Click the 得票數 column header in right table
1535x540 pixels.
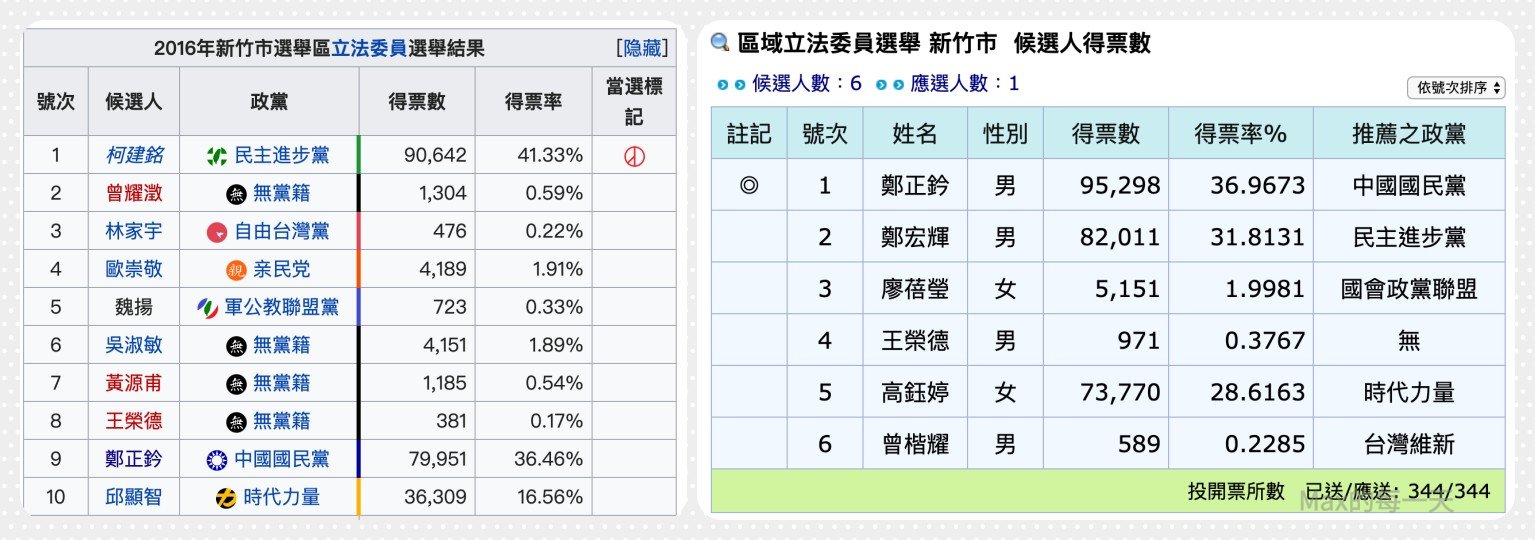(1105, 133)
